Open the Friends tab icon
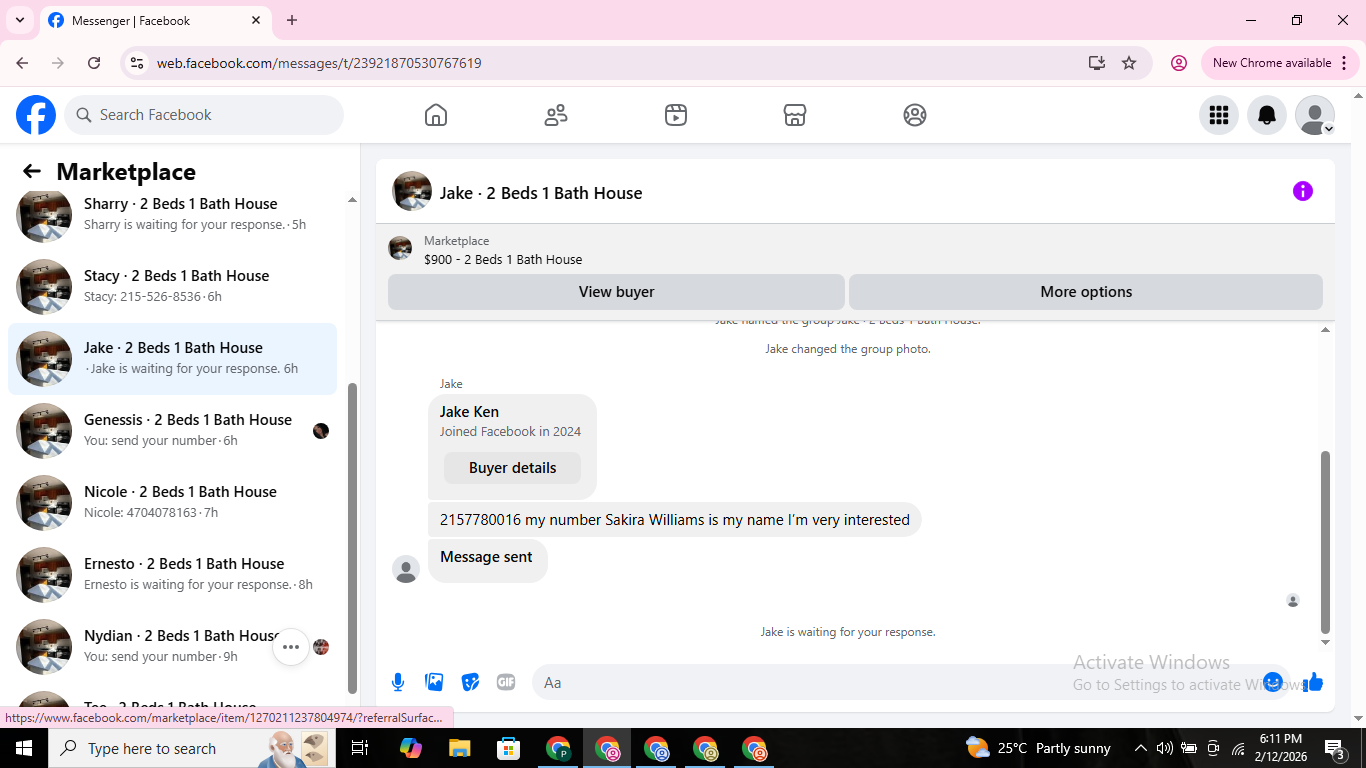 [556, 115]
